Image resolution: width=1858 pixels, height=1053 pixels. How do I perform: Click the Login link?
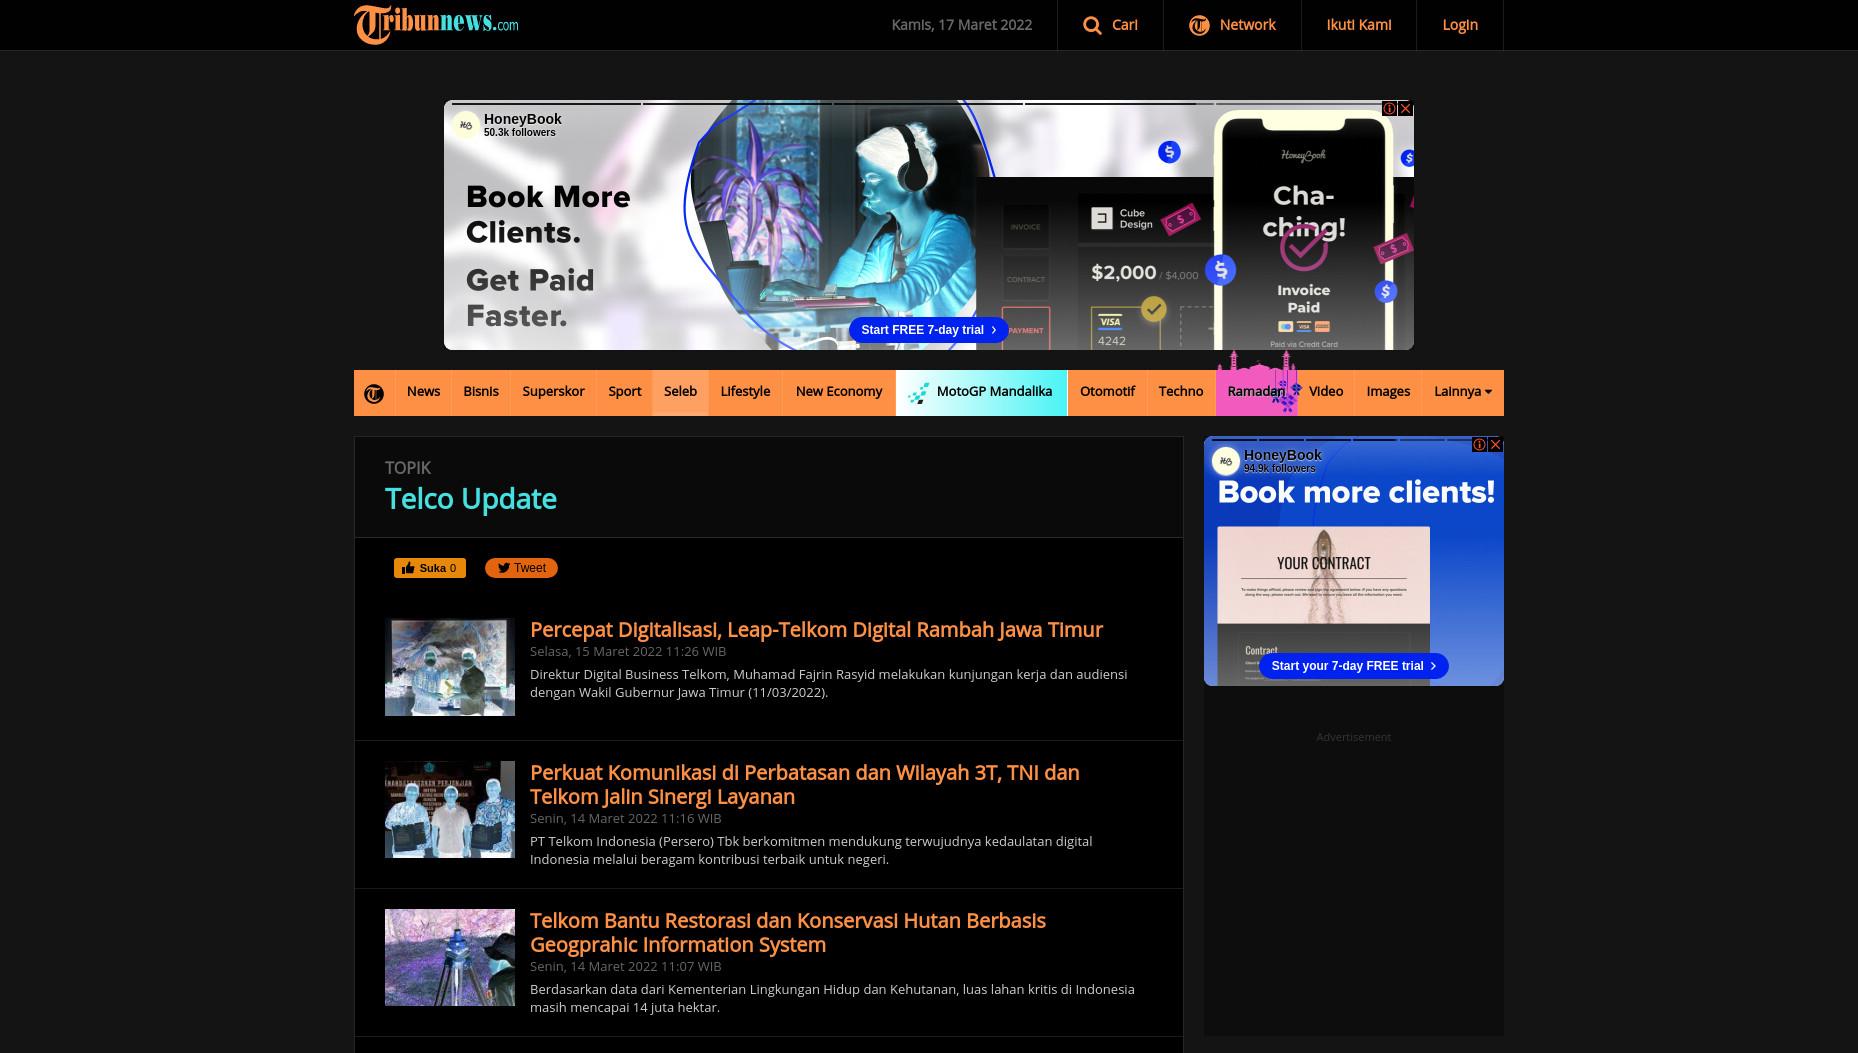pos(1460,25)
